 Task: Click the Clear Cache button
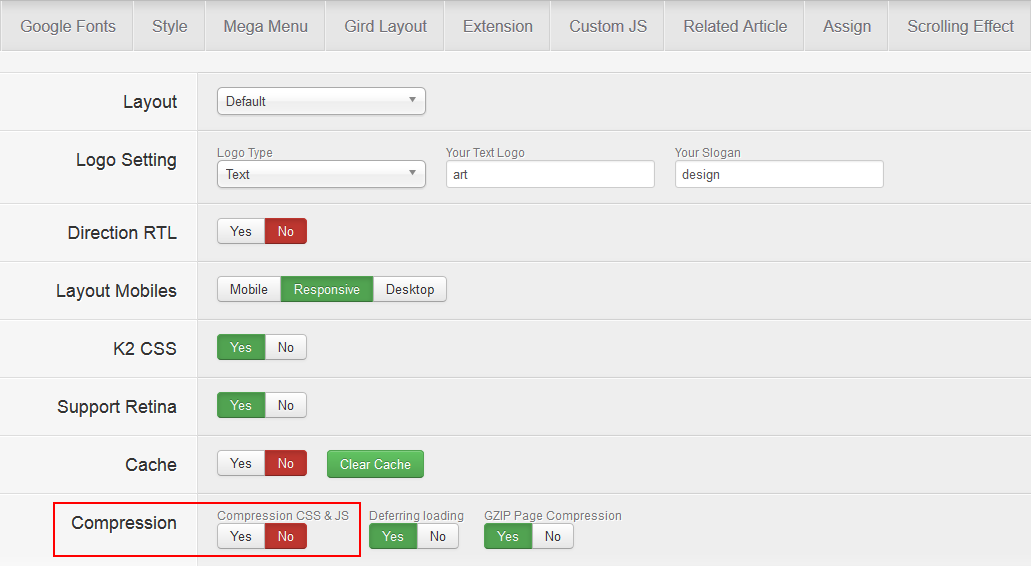pos(375,464)
